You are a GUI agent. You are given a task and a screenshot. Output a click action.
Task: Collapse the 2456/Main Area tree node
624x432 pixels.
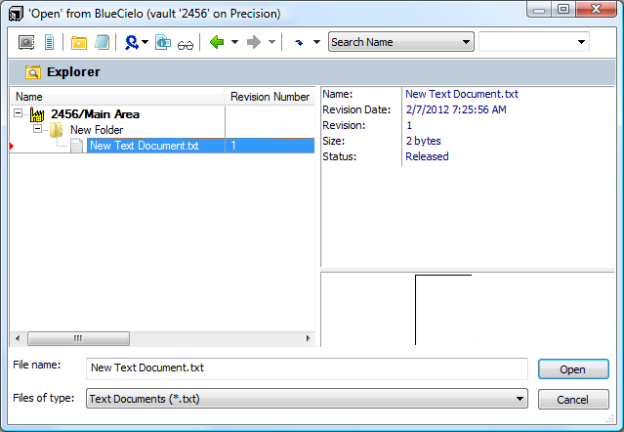coord(18,113)
